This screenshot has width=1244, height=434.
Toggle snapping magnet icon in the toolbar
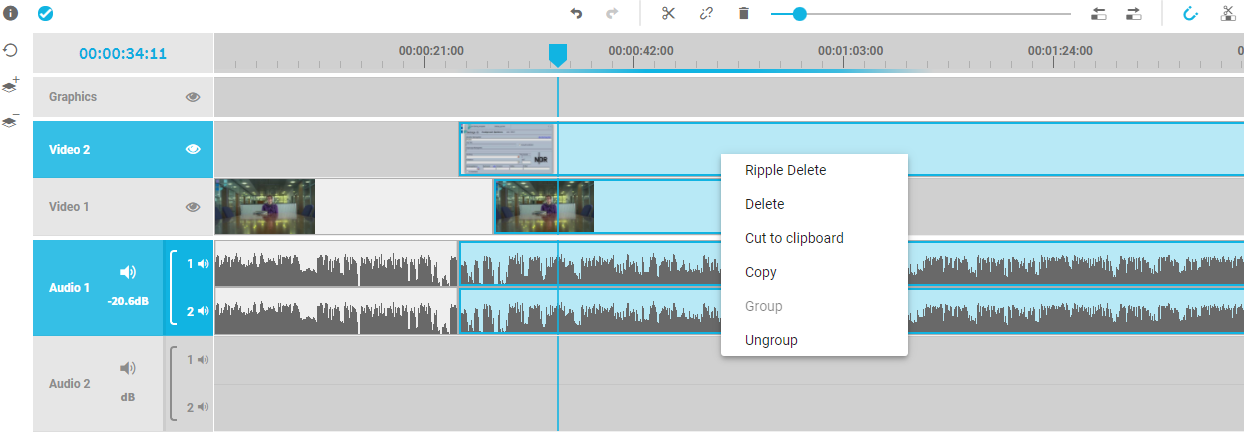point(1190,14)
